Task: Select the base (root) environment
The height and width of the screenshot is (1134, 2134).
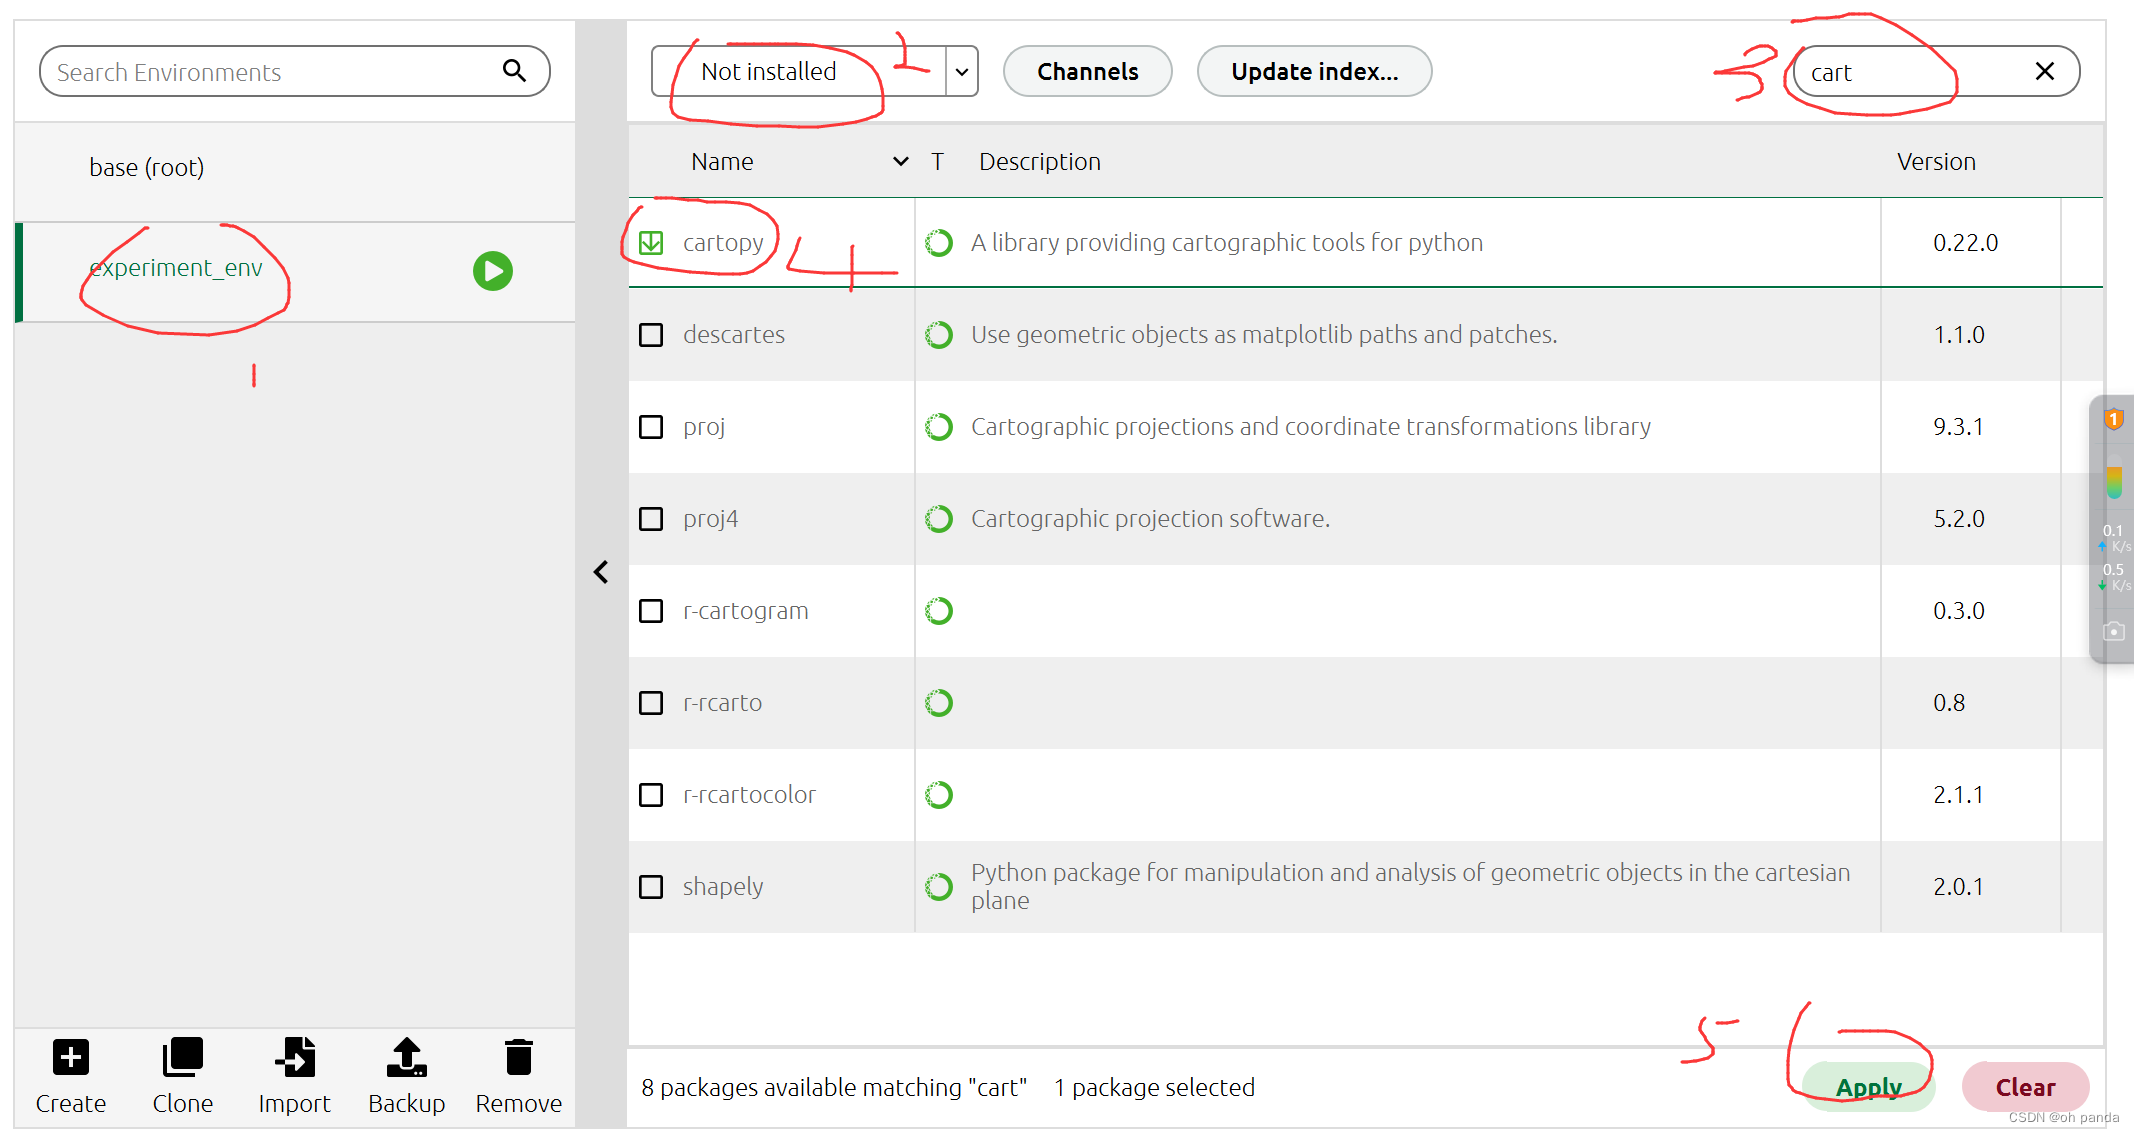Action: click(x=147, y=167)
